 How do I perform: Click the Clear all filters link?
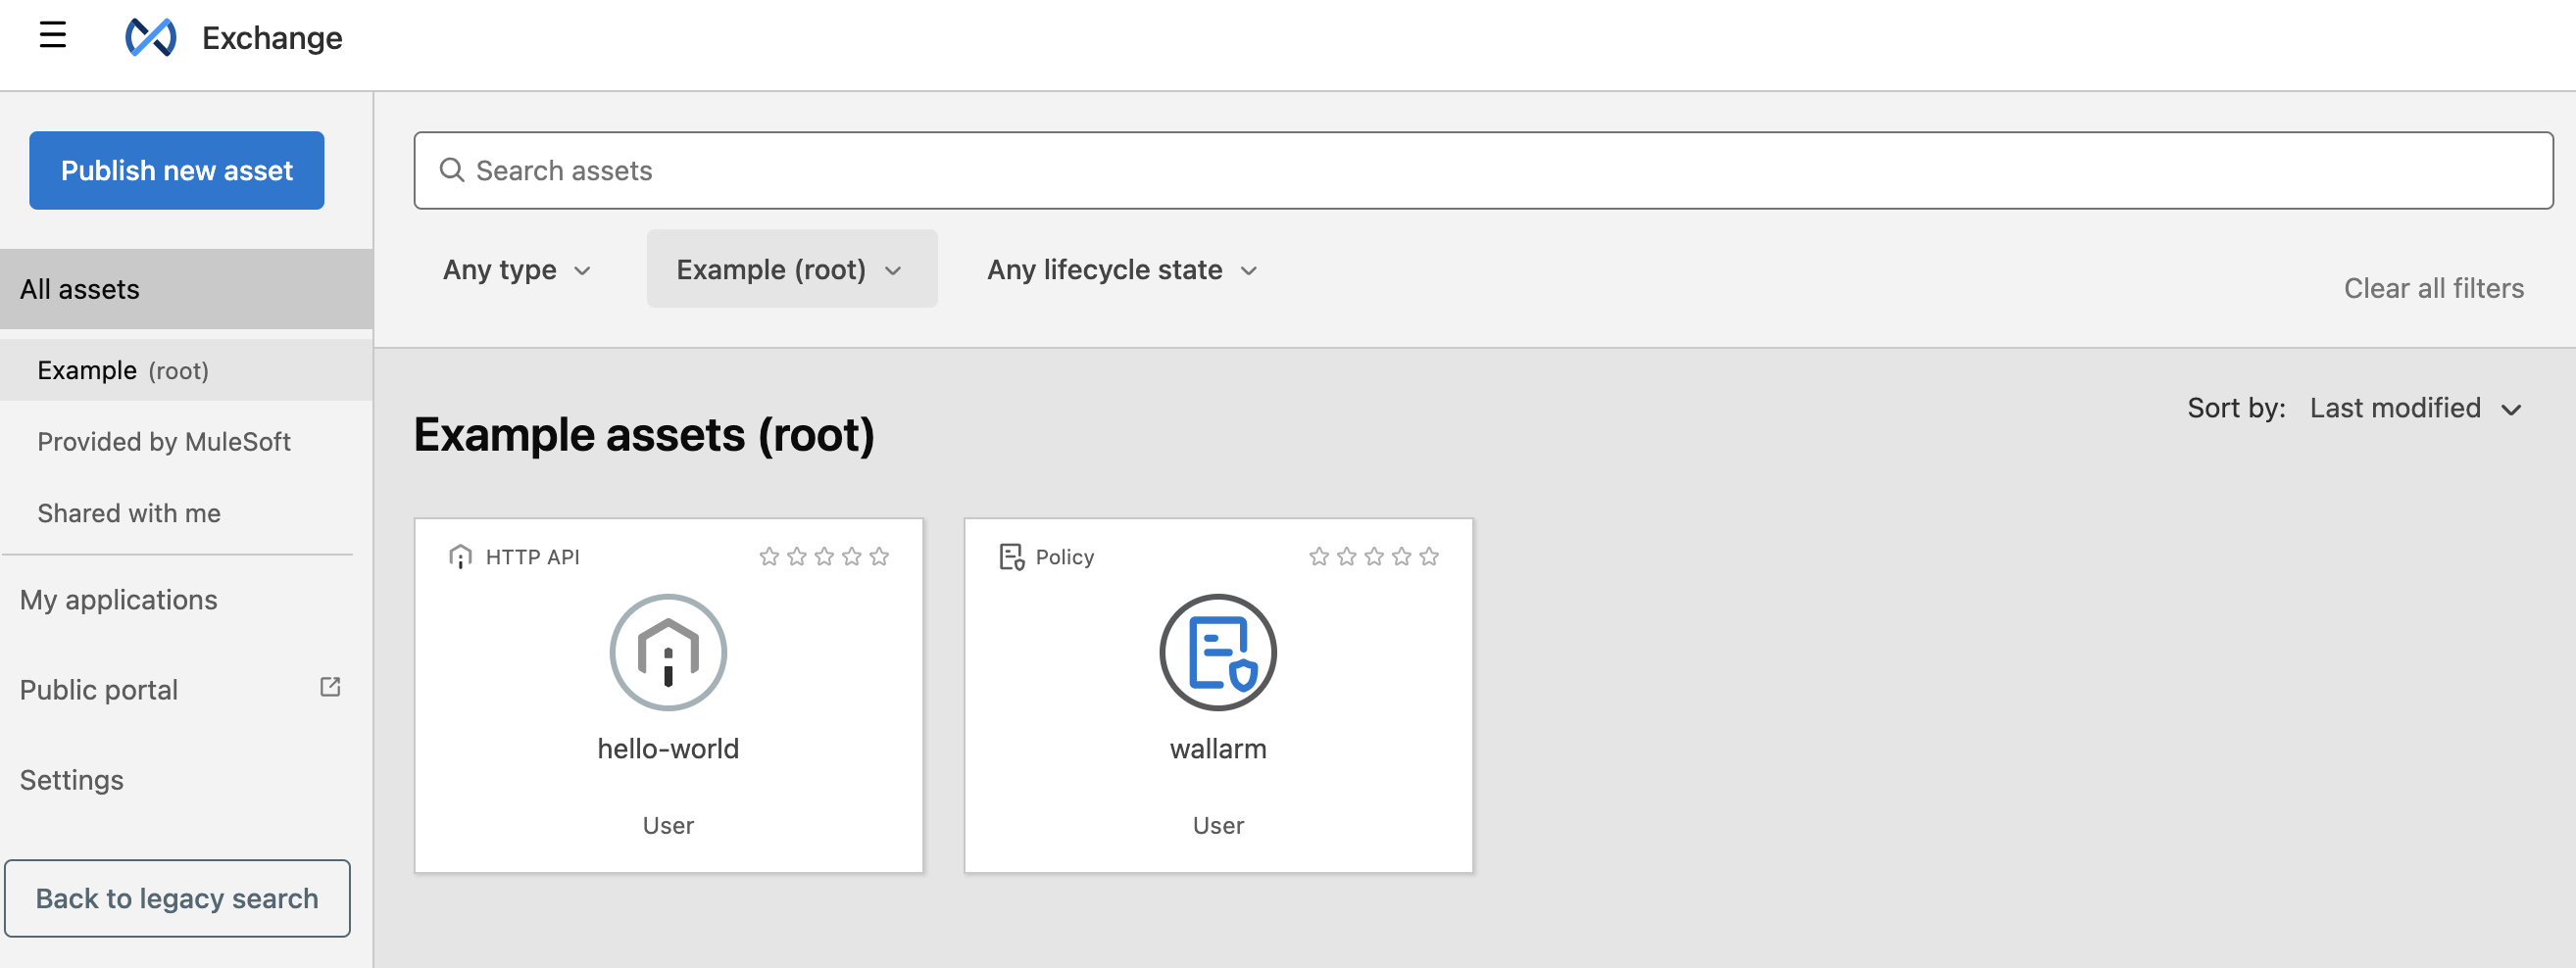[2433, 288]
